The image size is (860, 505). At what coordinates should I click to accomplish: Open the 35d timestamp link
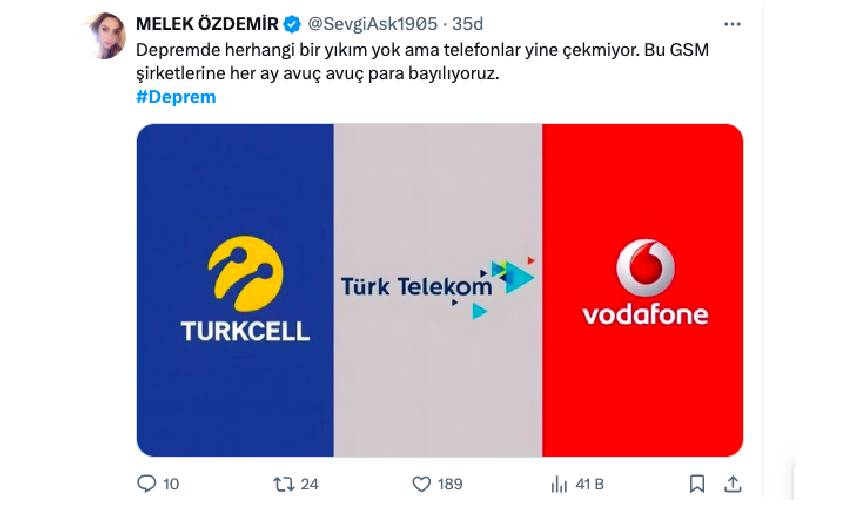point(467,24)
